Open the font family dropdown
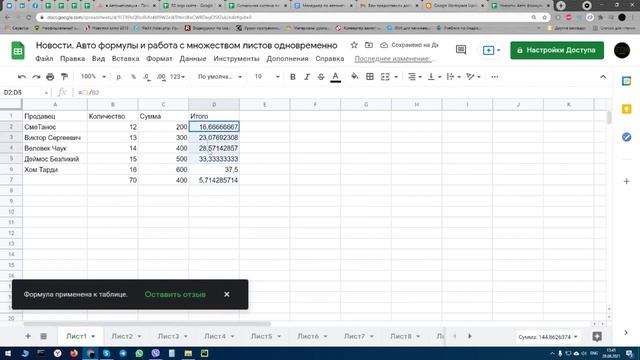The image size is (640, 360). [220, 77]
